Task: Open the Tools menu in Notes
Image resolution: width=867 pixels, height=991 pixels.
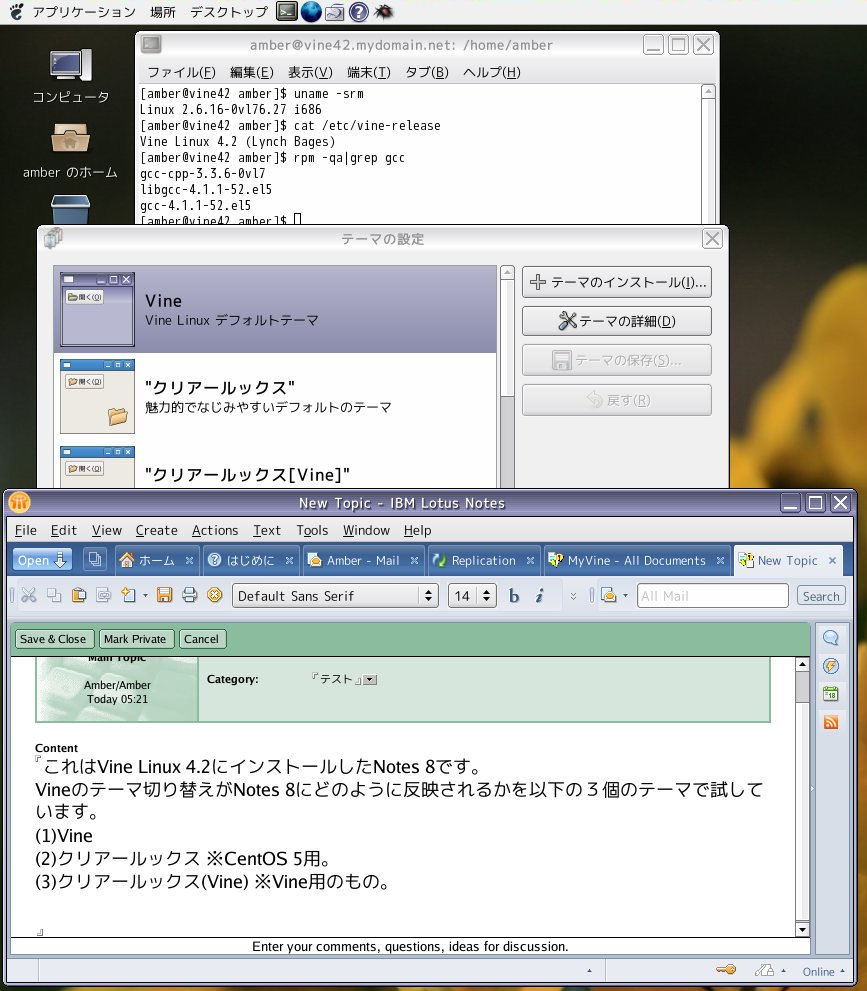Action: (312, 530)
